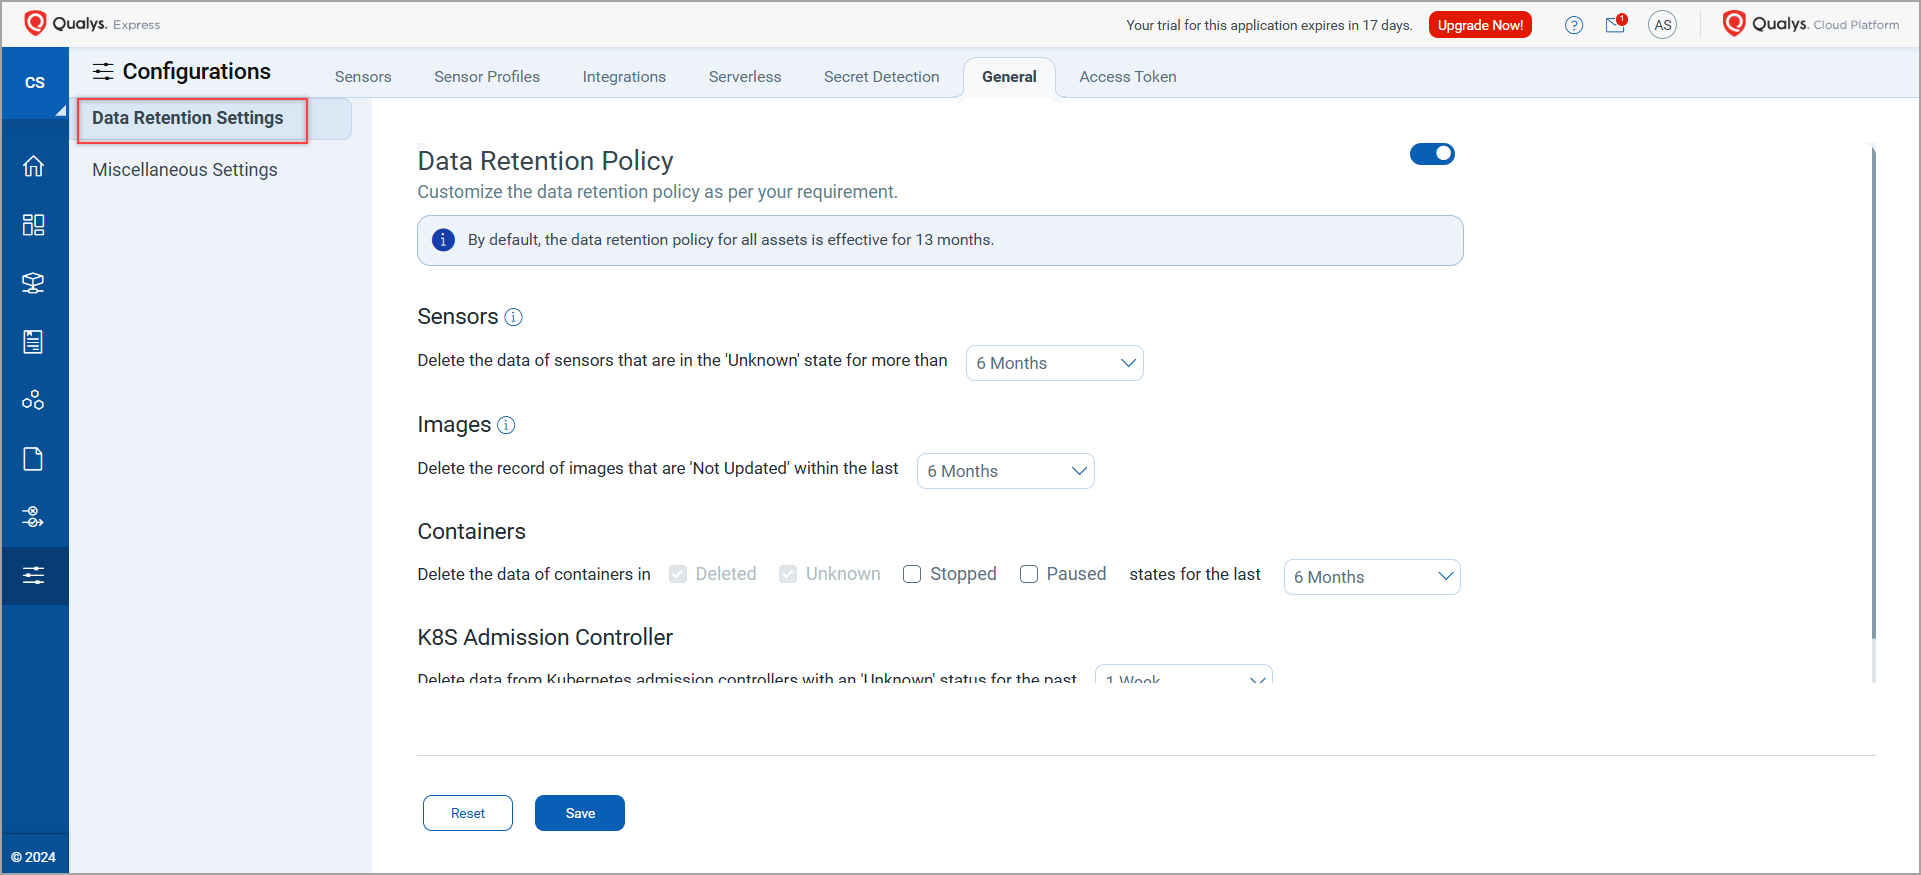This screenshot has width=1921, height=875.
Task: Click the Reset button
Action: pos(468,813)
